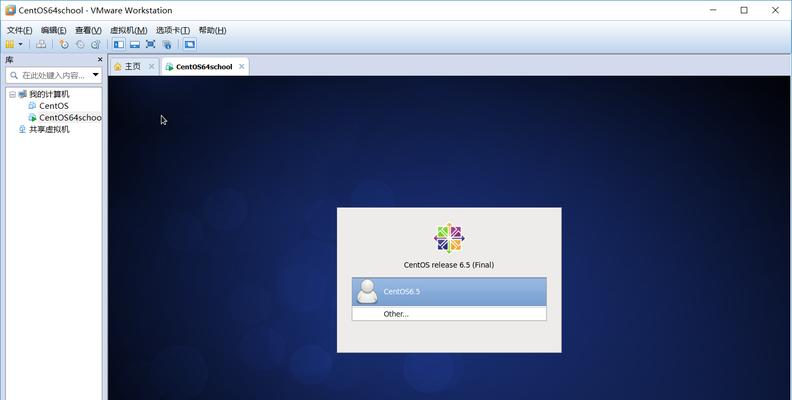The image size is (792, 400).
Task: Click the Unity mode toolbar icon
Action: tap(167, 44)
